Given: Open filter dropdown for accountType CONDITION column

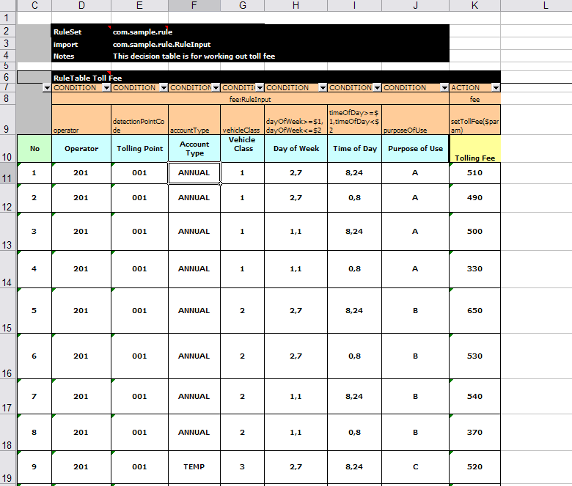Looking at the screenshot, I should [216, 88].
